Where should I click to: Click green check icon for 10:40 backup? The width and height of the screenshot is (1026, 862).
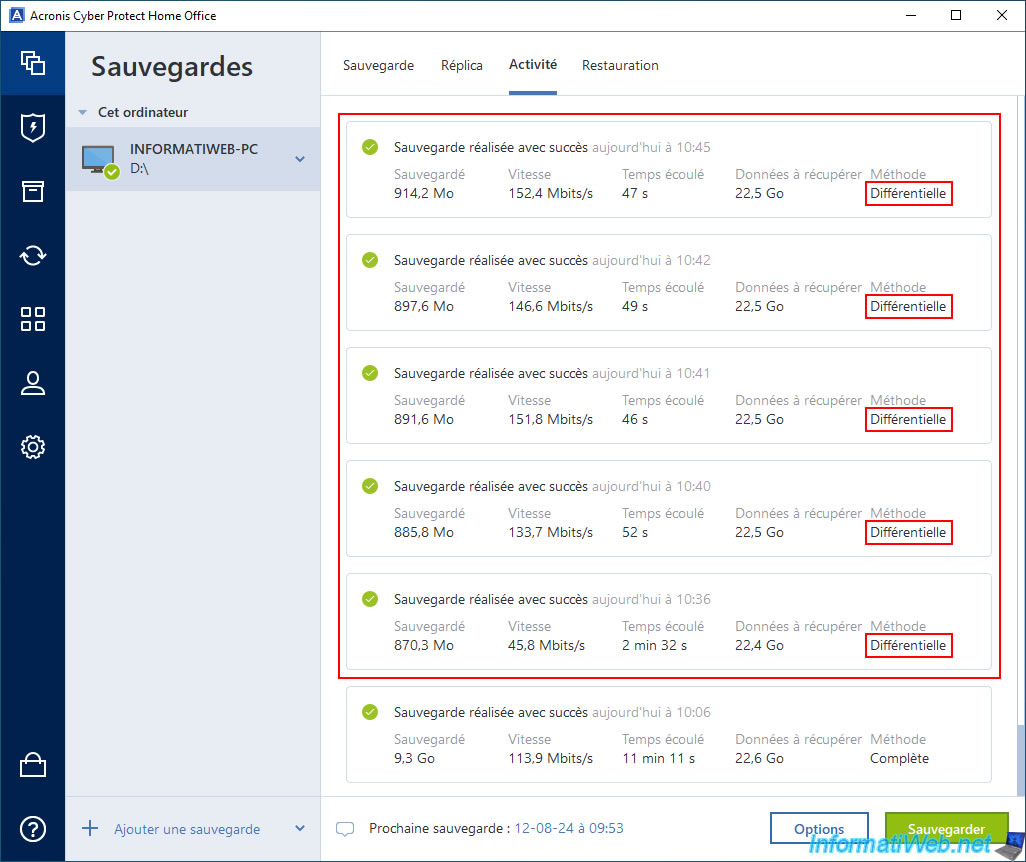370,486
